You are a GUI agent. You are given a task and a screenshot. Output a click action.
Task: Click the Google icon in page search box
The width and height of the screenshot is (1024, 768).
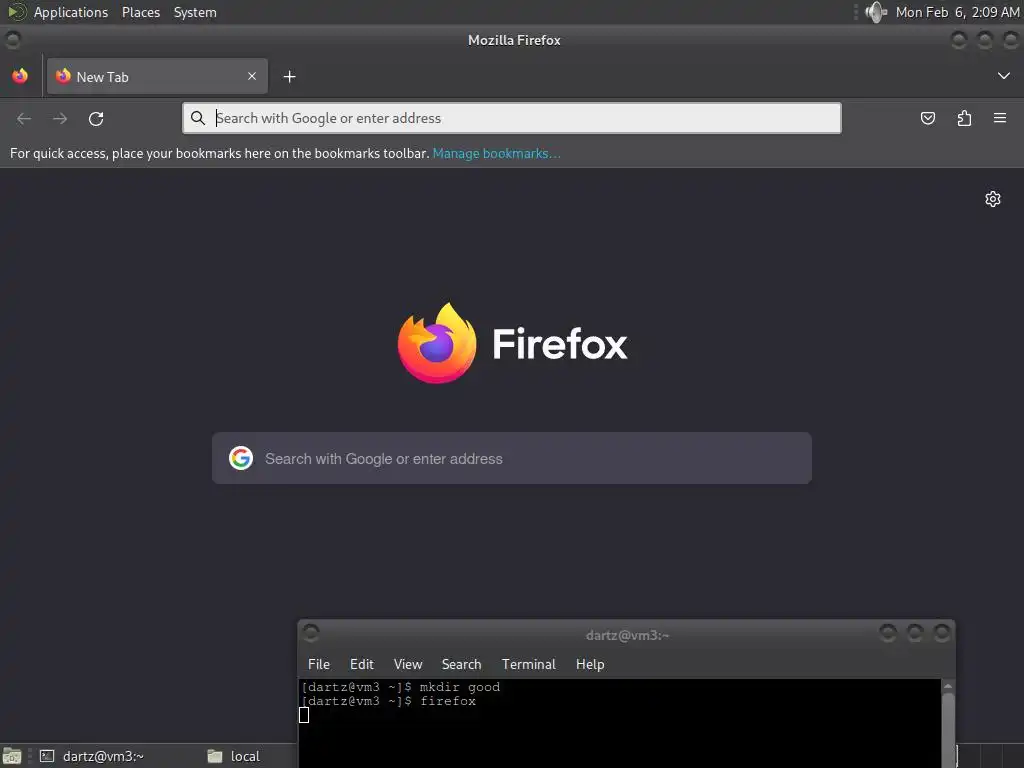point(241,458)
